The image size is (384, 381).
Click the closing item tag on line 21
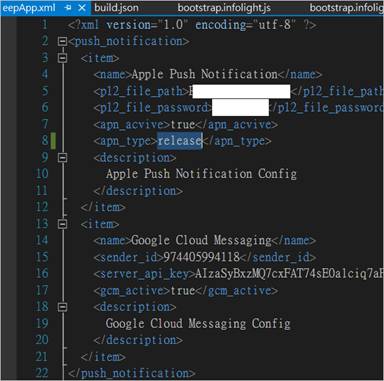tap(103, 357)
